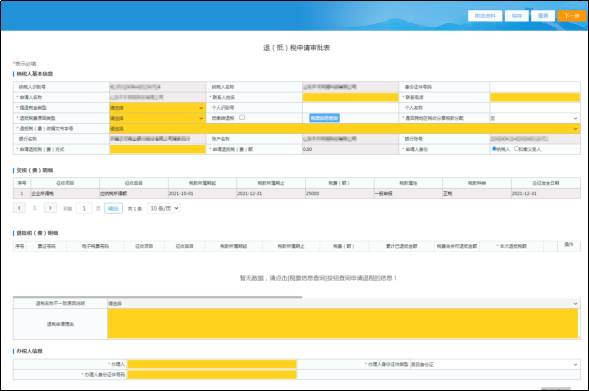Click the orange 下一步 button
589x391 pixels.
[x=572, y=16]
